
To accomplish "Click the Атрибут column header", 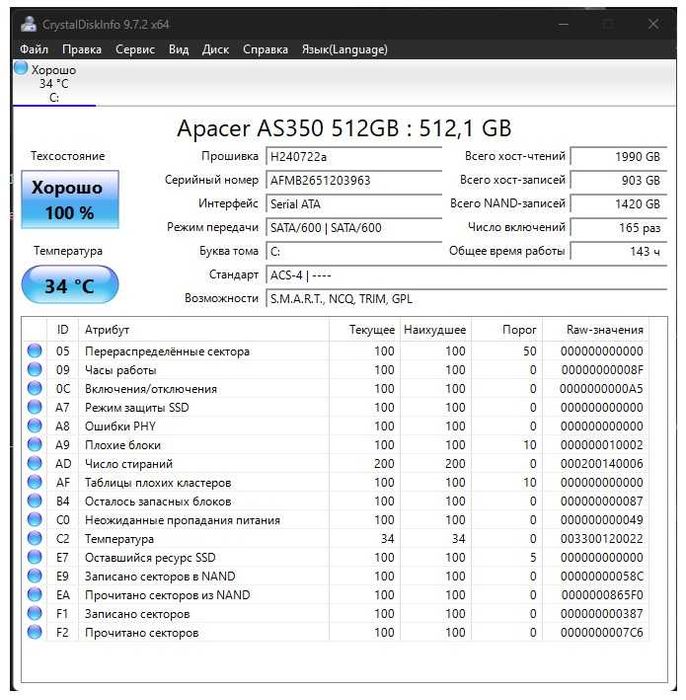I will tap(204, 330).
